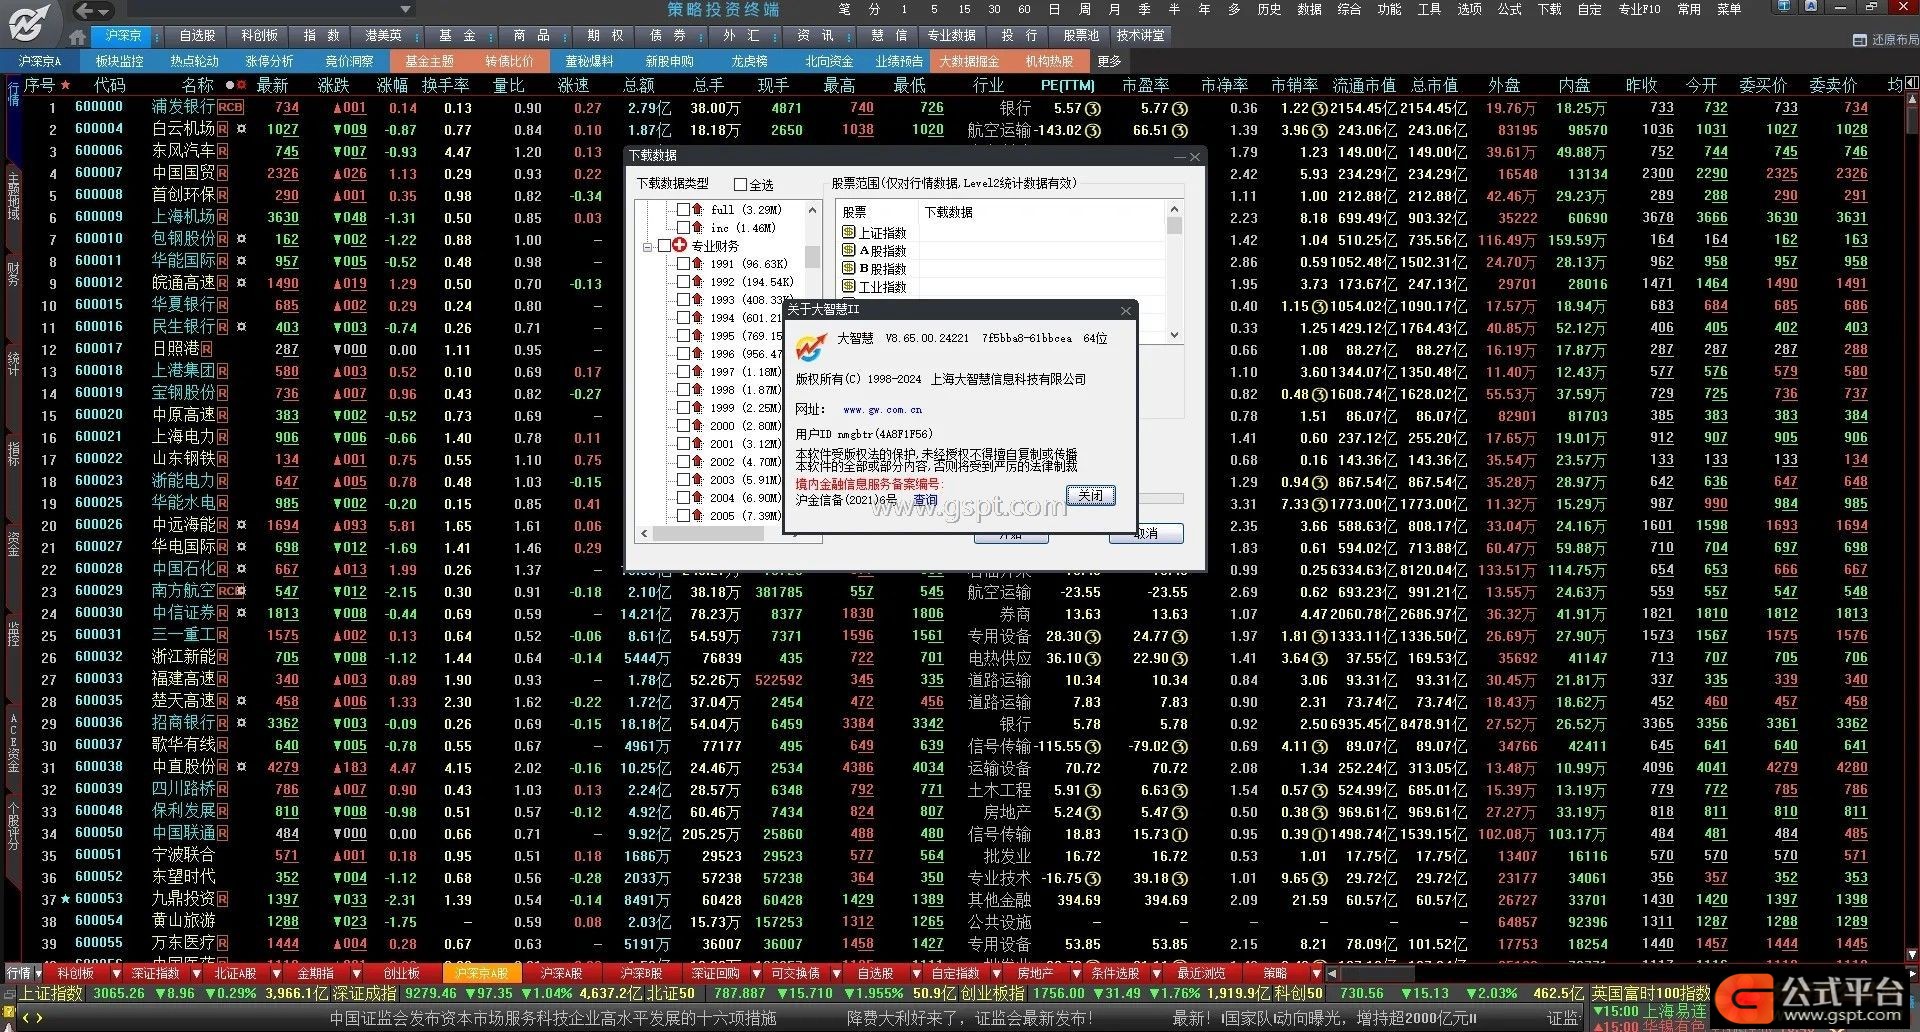Click the 大智慧 logo at top-left
Screen dimensions: 1920x1032
(x=30, y=22)
